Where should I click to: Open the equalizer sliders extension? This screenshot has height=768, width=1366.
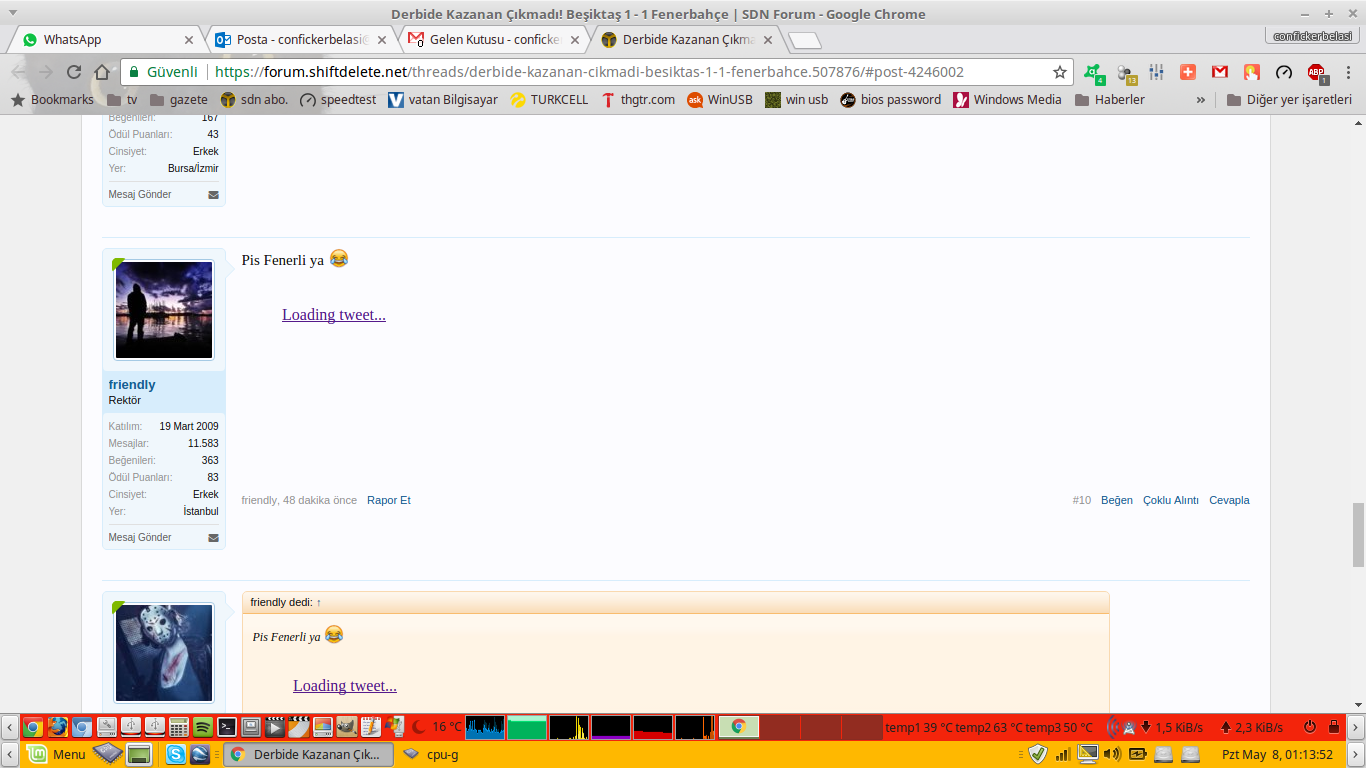pos(1157,72)
